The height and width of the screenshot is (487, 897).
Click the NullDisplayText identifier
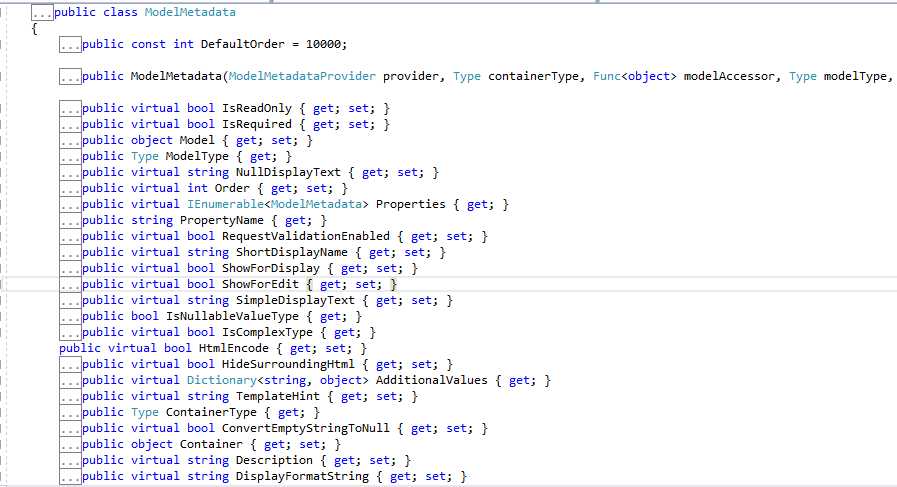coord(288,172)
